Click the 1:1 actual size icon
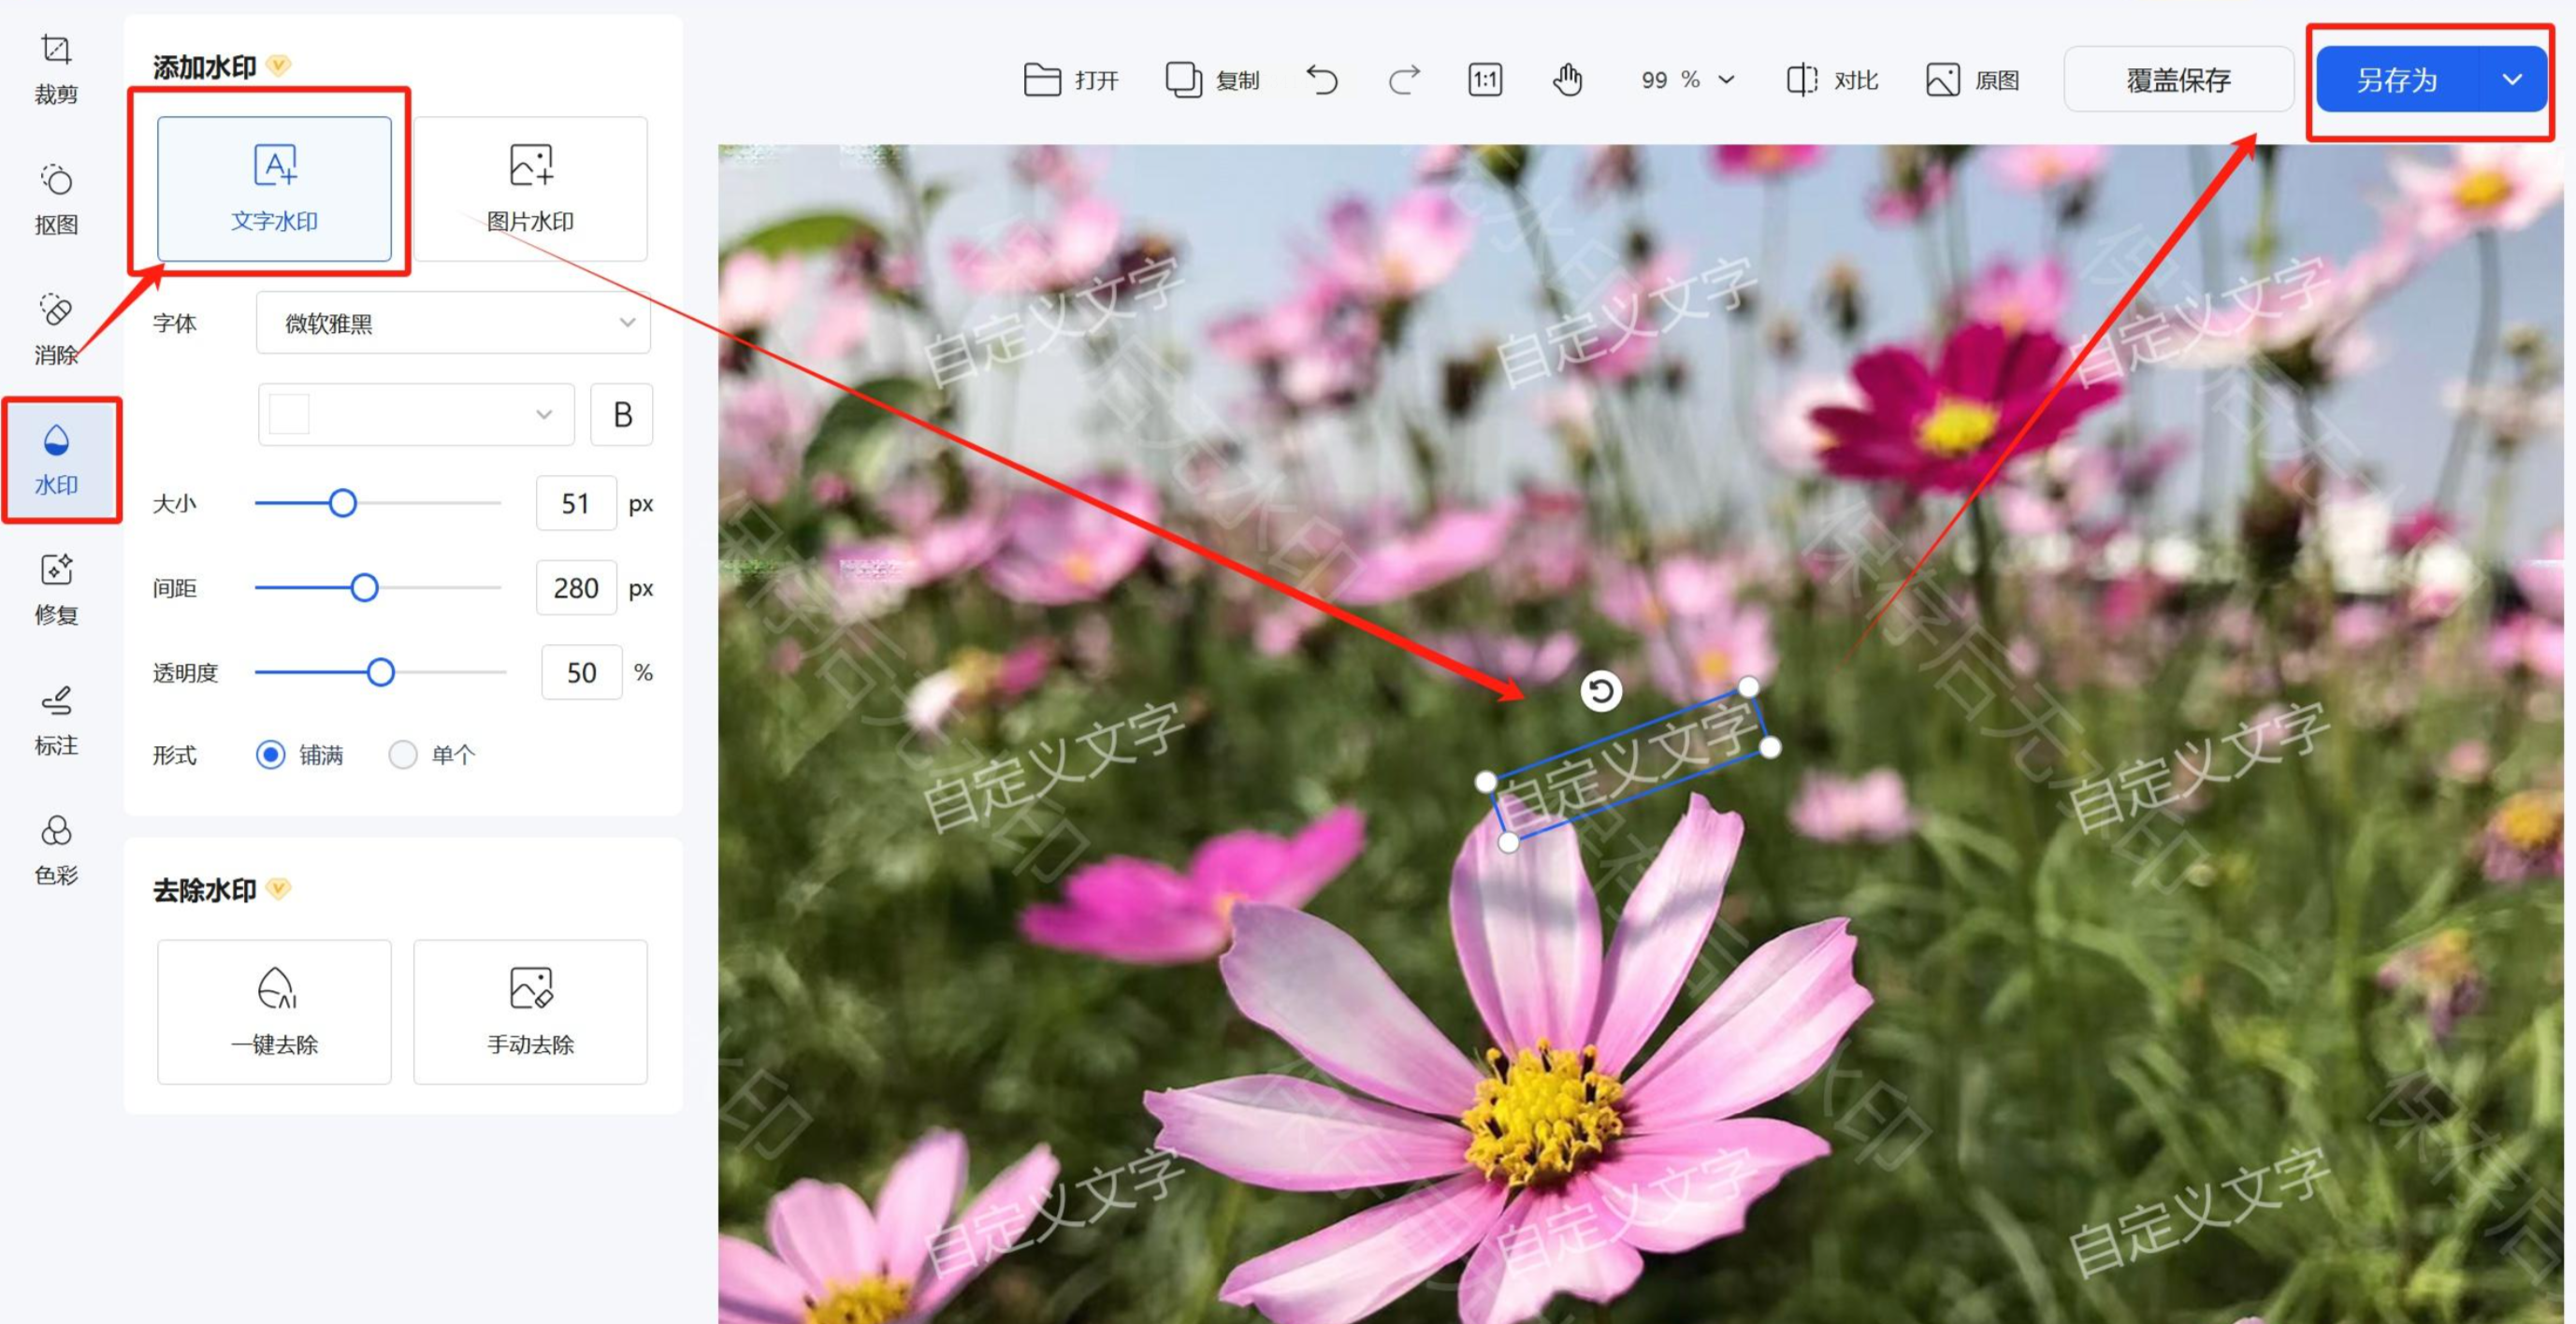Image resolution: width=2576 pixels, height=1324 pixels. pyautogui.click(x=1485, y=80)
